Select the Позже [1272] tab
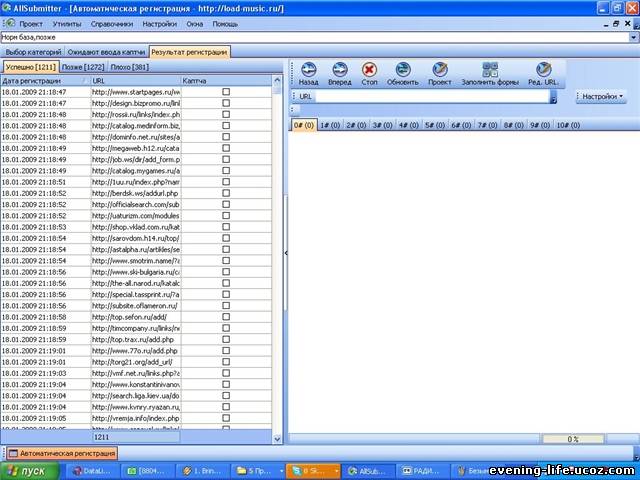 (x=83, y=67)
